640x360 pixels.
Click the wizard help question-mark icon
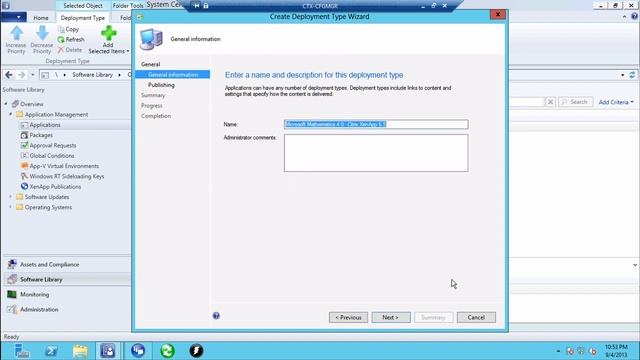click(x=216, y=316)
